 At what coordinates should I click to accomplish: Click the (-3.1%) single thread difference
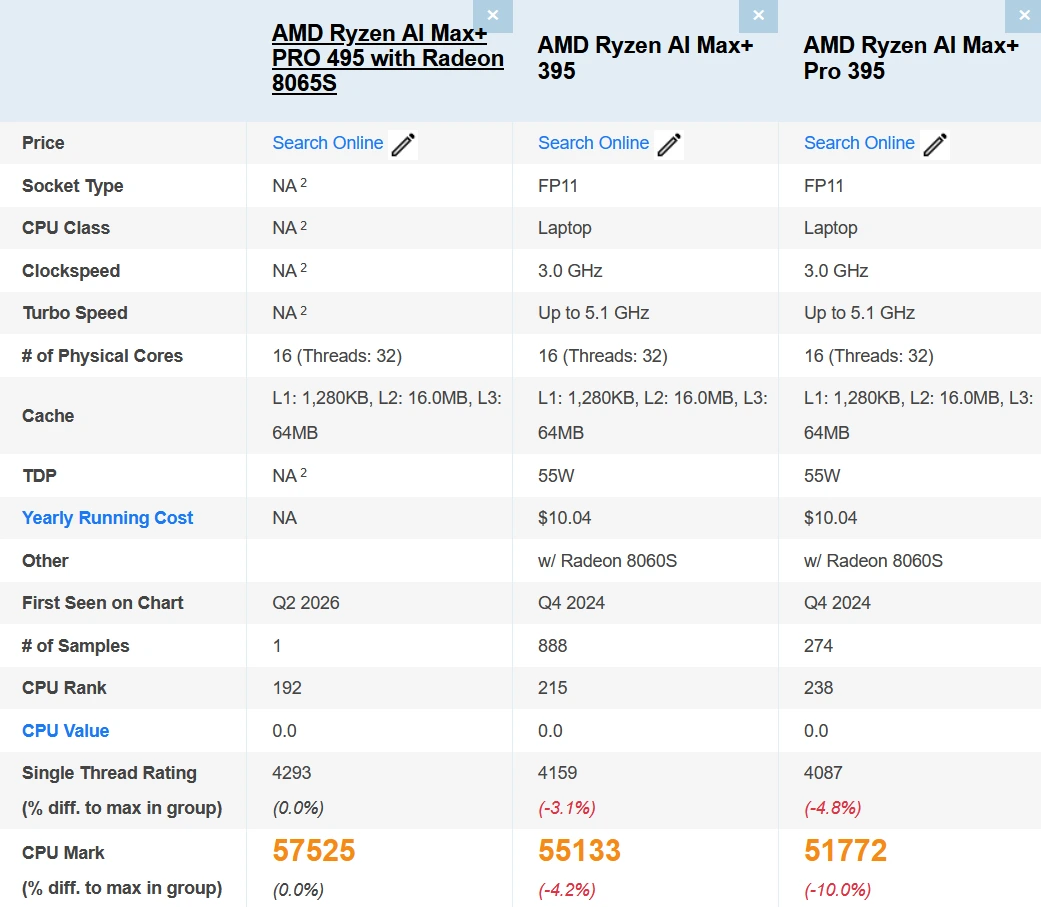point(567,808)
